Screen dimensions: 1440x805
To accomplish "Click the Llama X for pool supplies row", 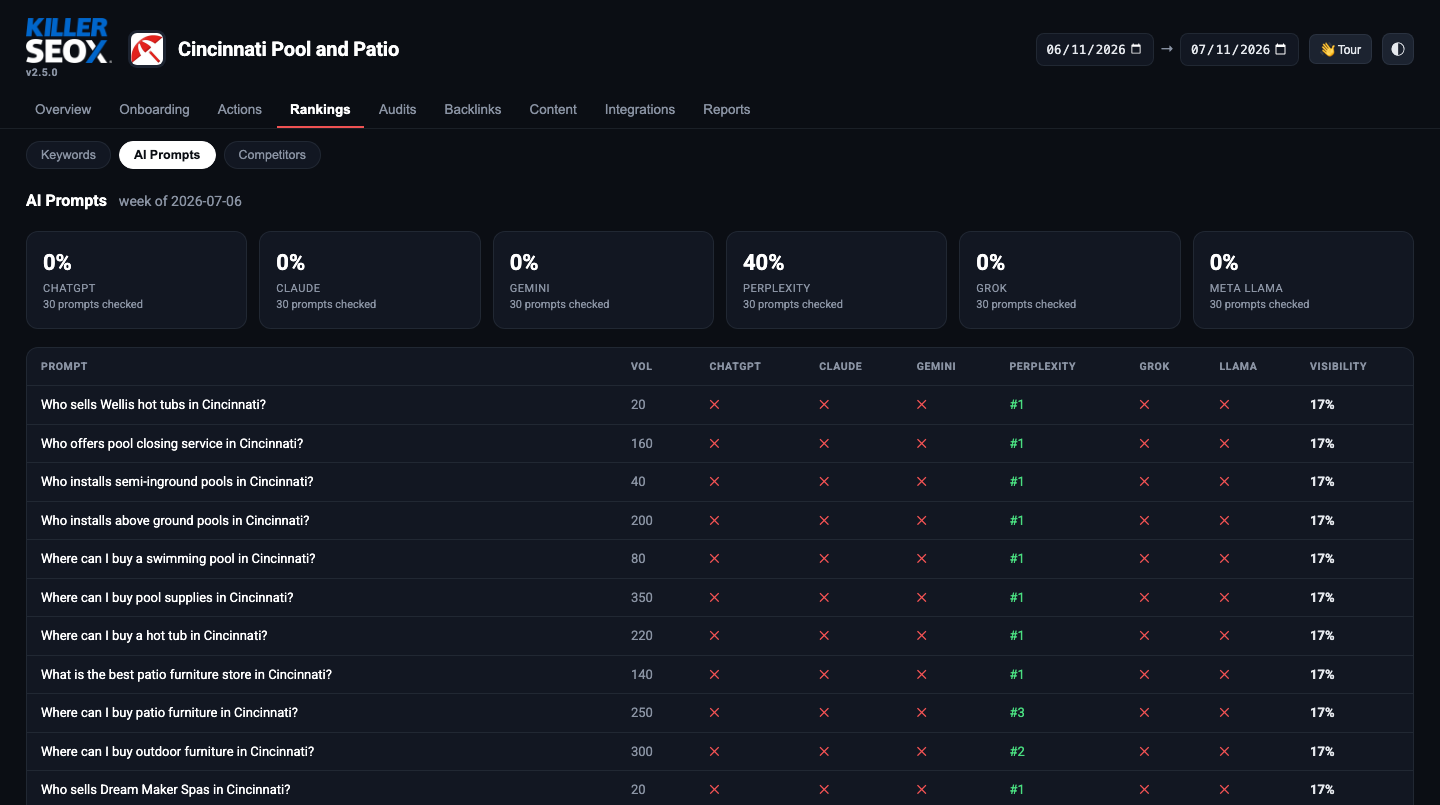I will pyautogui.click(x=1224, y=597).
